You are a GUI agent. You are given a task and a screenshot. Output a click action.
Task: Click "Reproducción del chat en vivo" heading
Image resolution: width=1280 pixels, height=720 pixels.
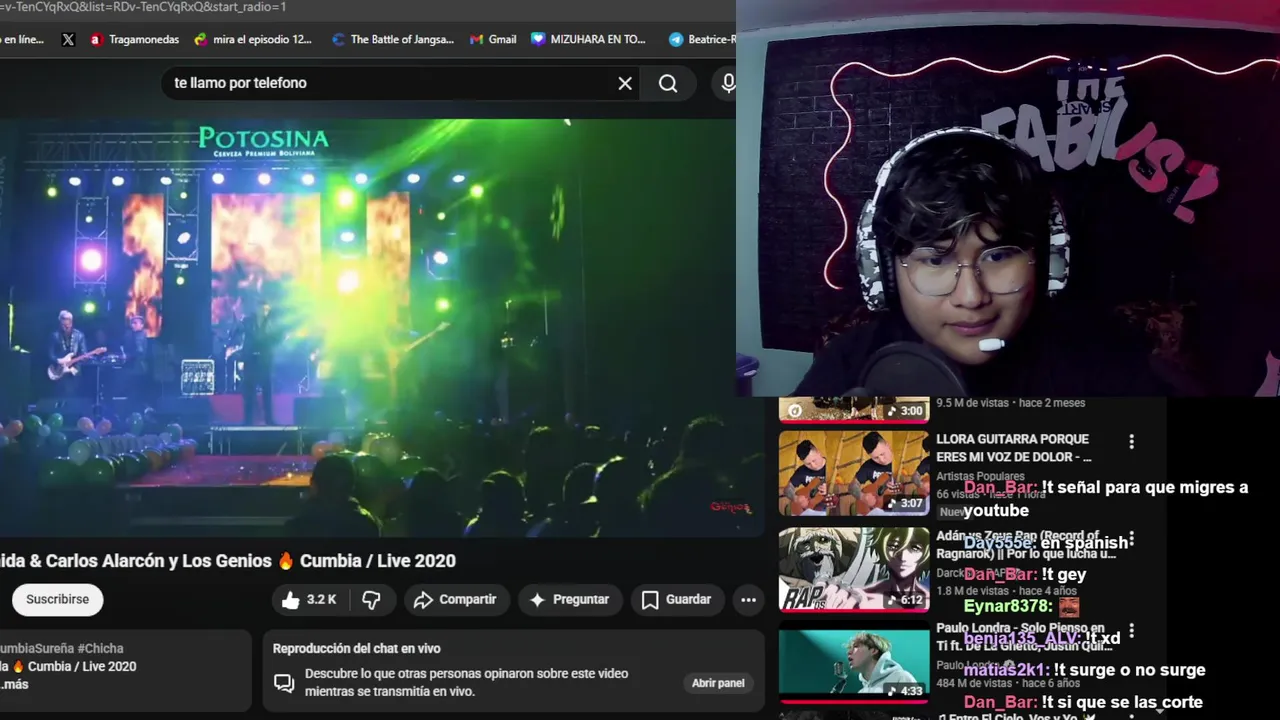coord(357,649)
